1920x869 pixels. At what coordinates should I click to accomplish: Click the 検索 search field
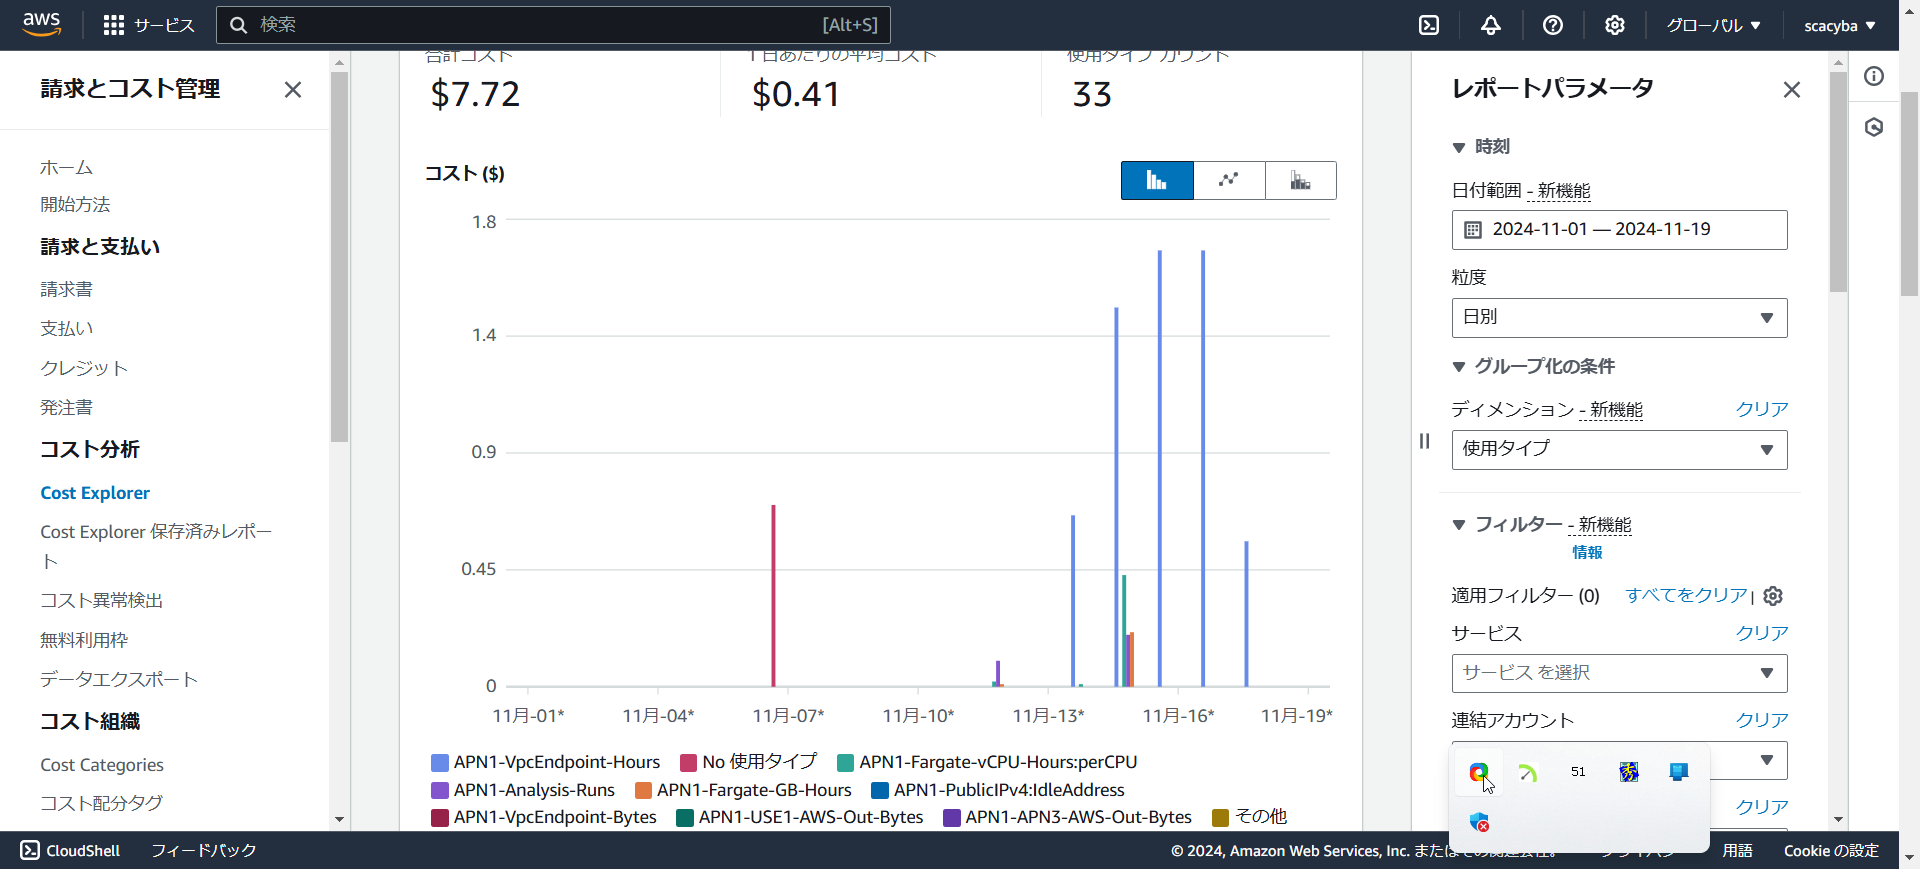(553, 25)
